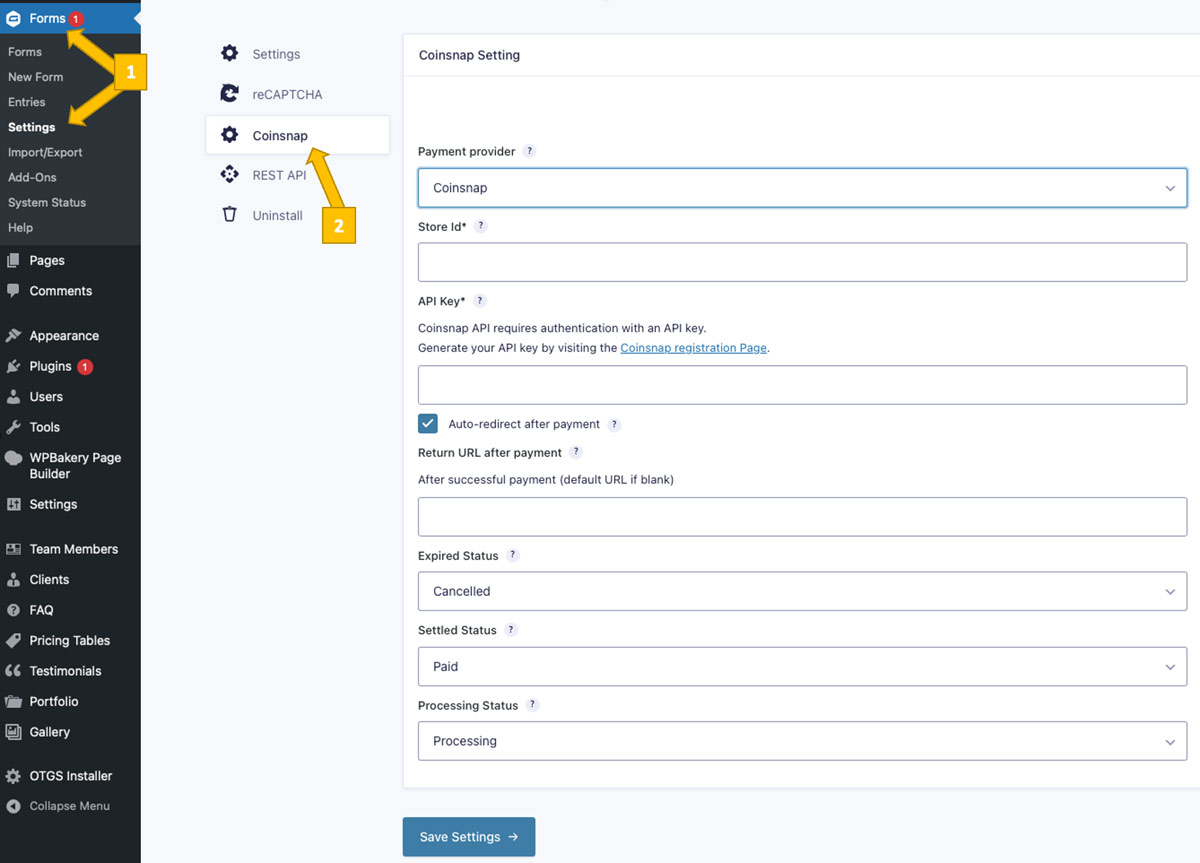The height and width of the screenshot is (863, 1200).
Task: Open the Payment provider dropdown
Action: click(x=802, y=187)
